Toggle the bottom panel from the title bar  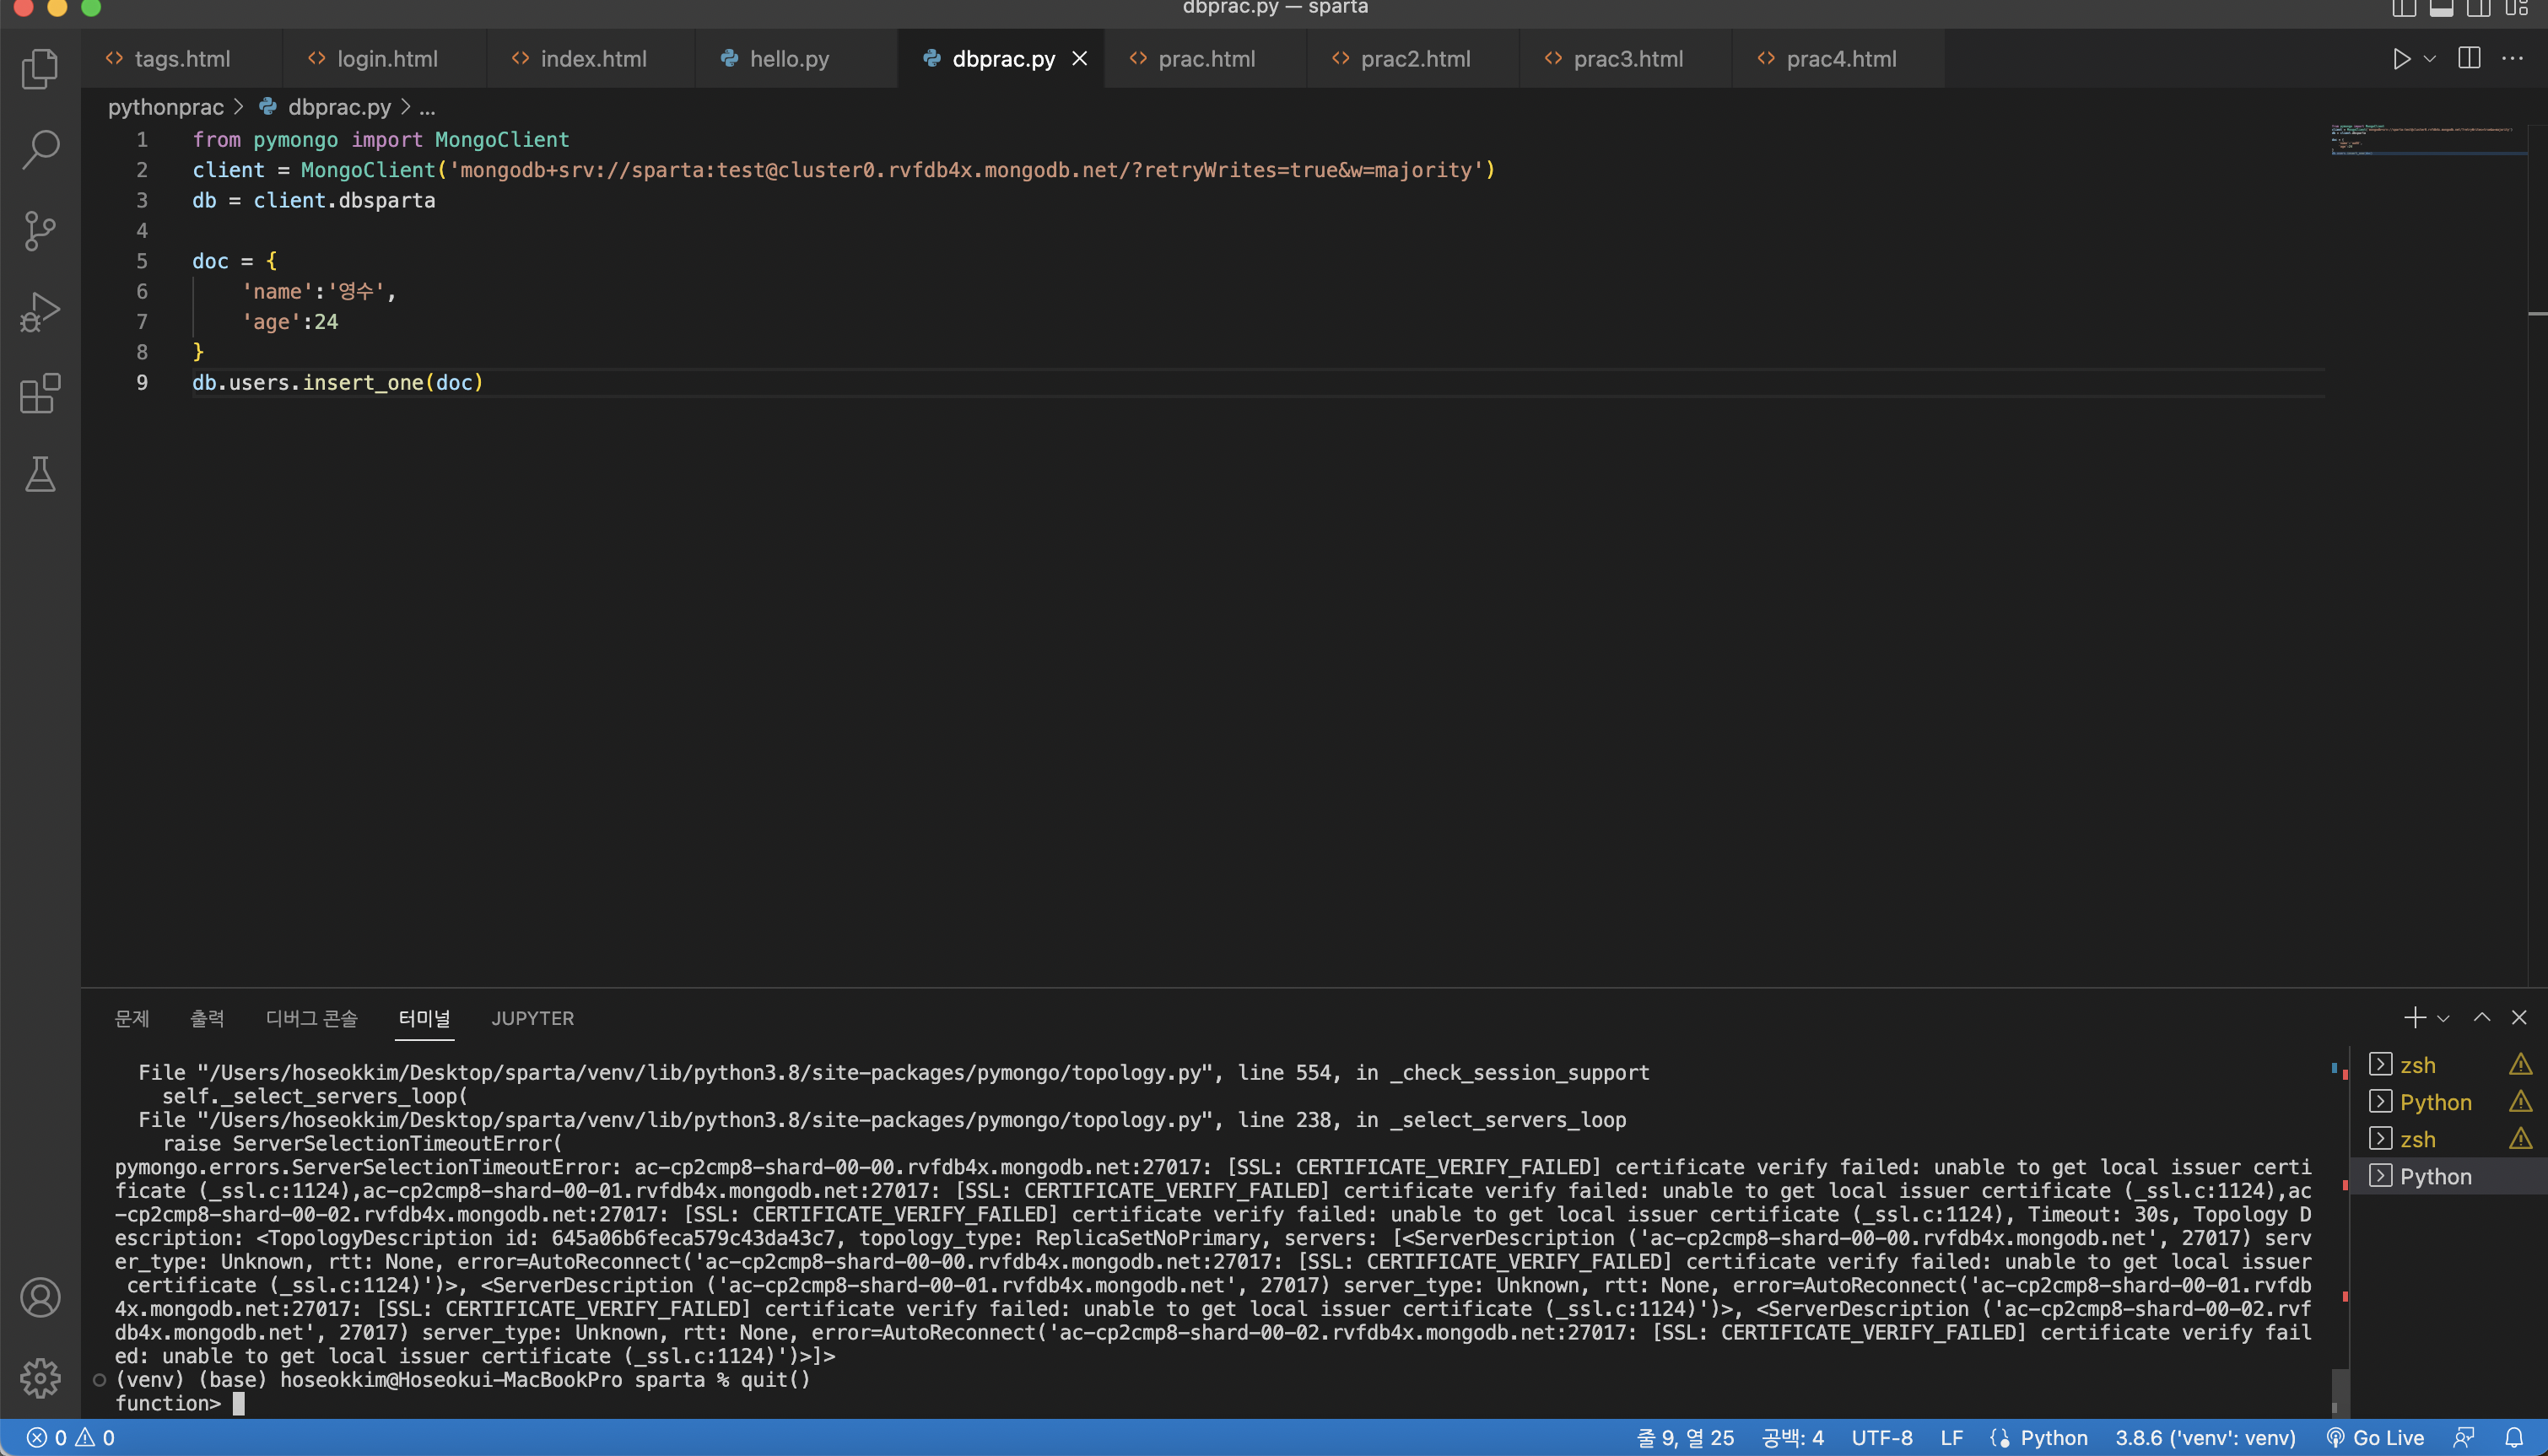[x=2441, y=8]
